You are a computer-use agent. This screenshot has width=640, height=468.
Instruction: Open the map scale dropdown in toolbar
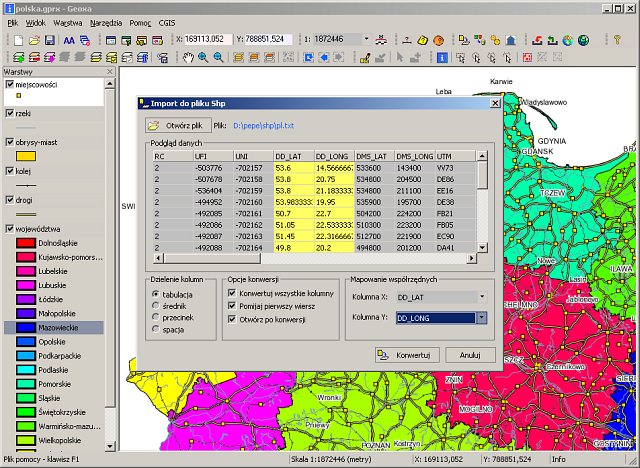click(367, 39)
